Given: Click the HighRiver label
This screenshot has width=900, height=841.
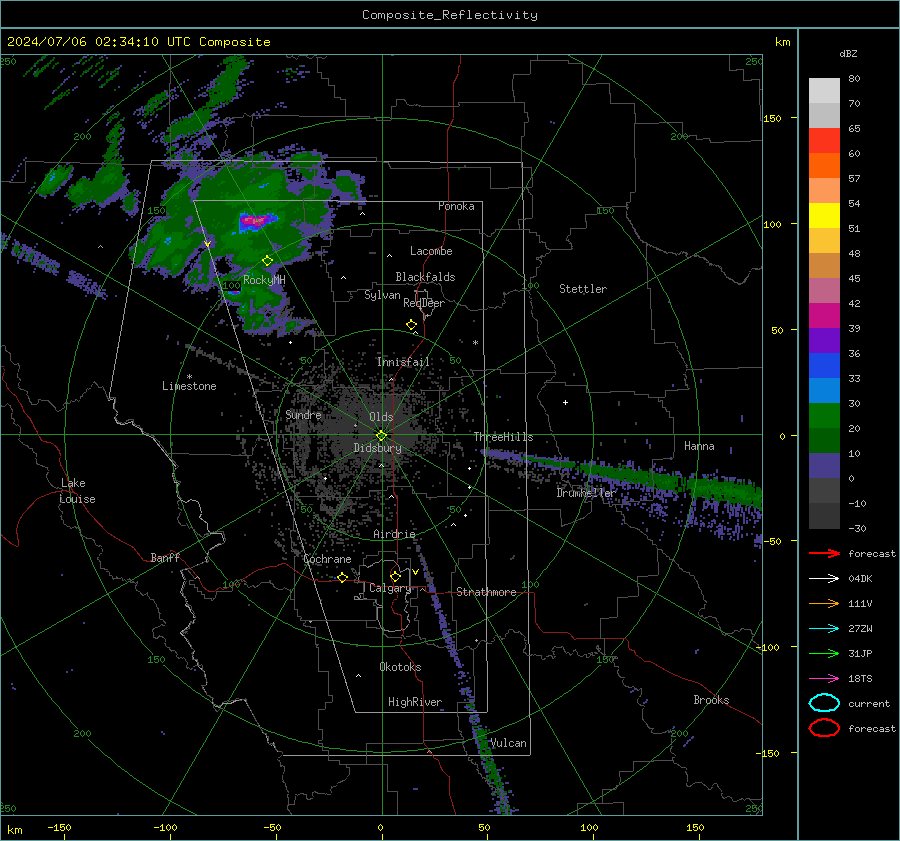Looking at the screenshot, I should tap(415, 702).
